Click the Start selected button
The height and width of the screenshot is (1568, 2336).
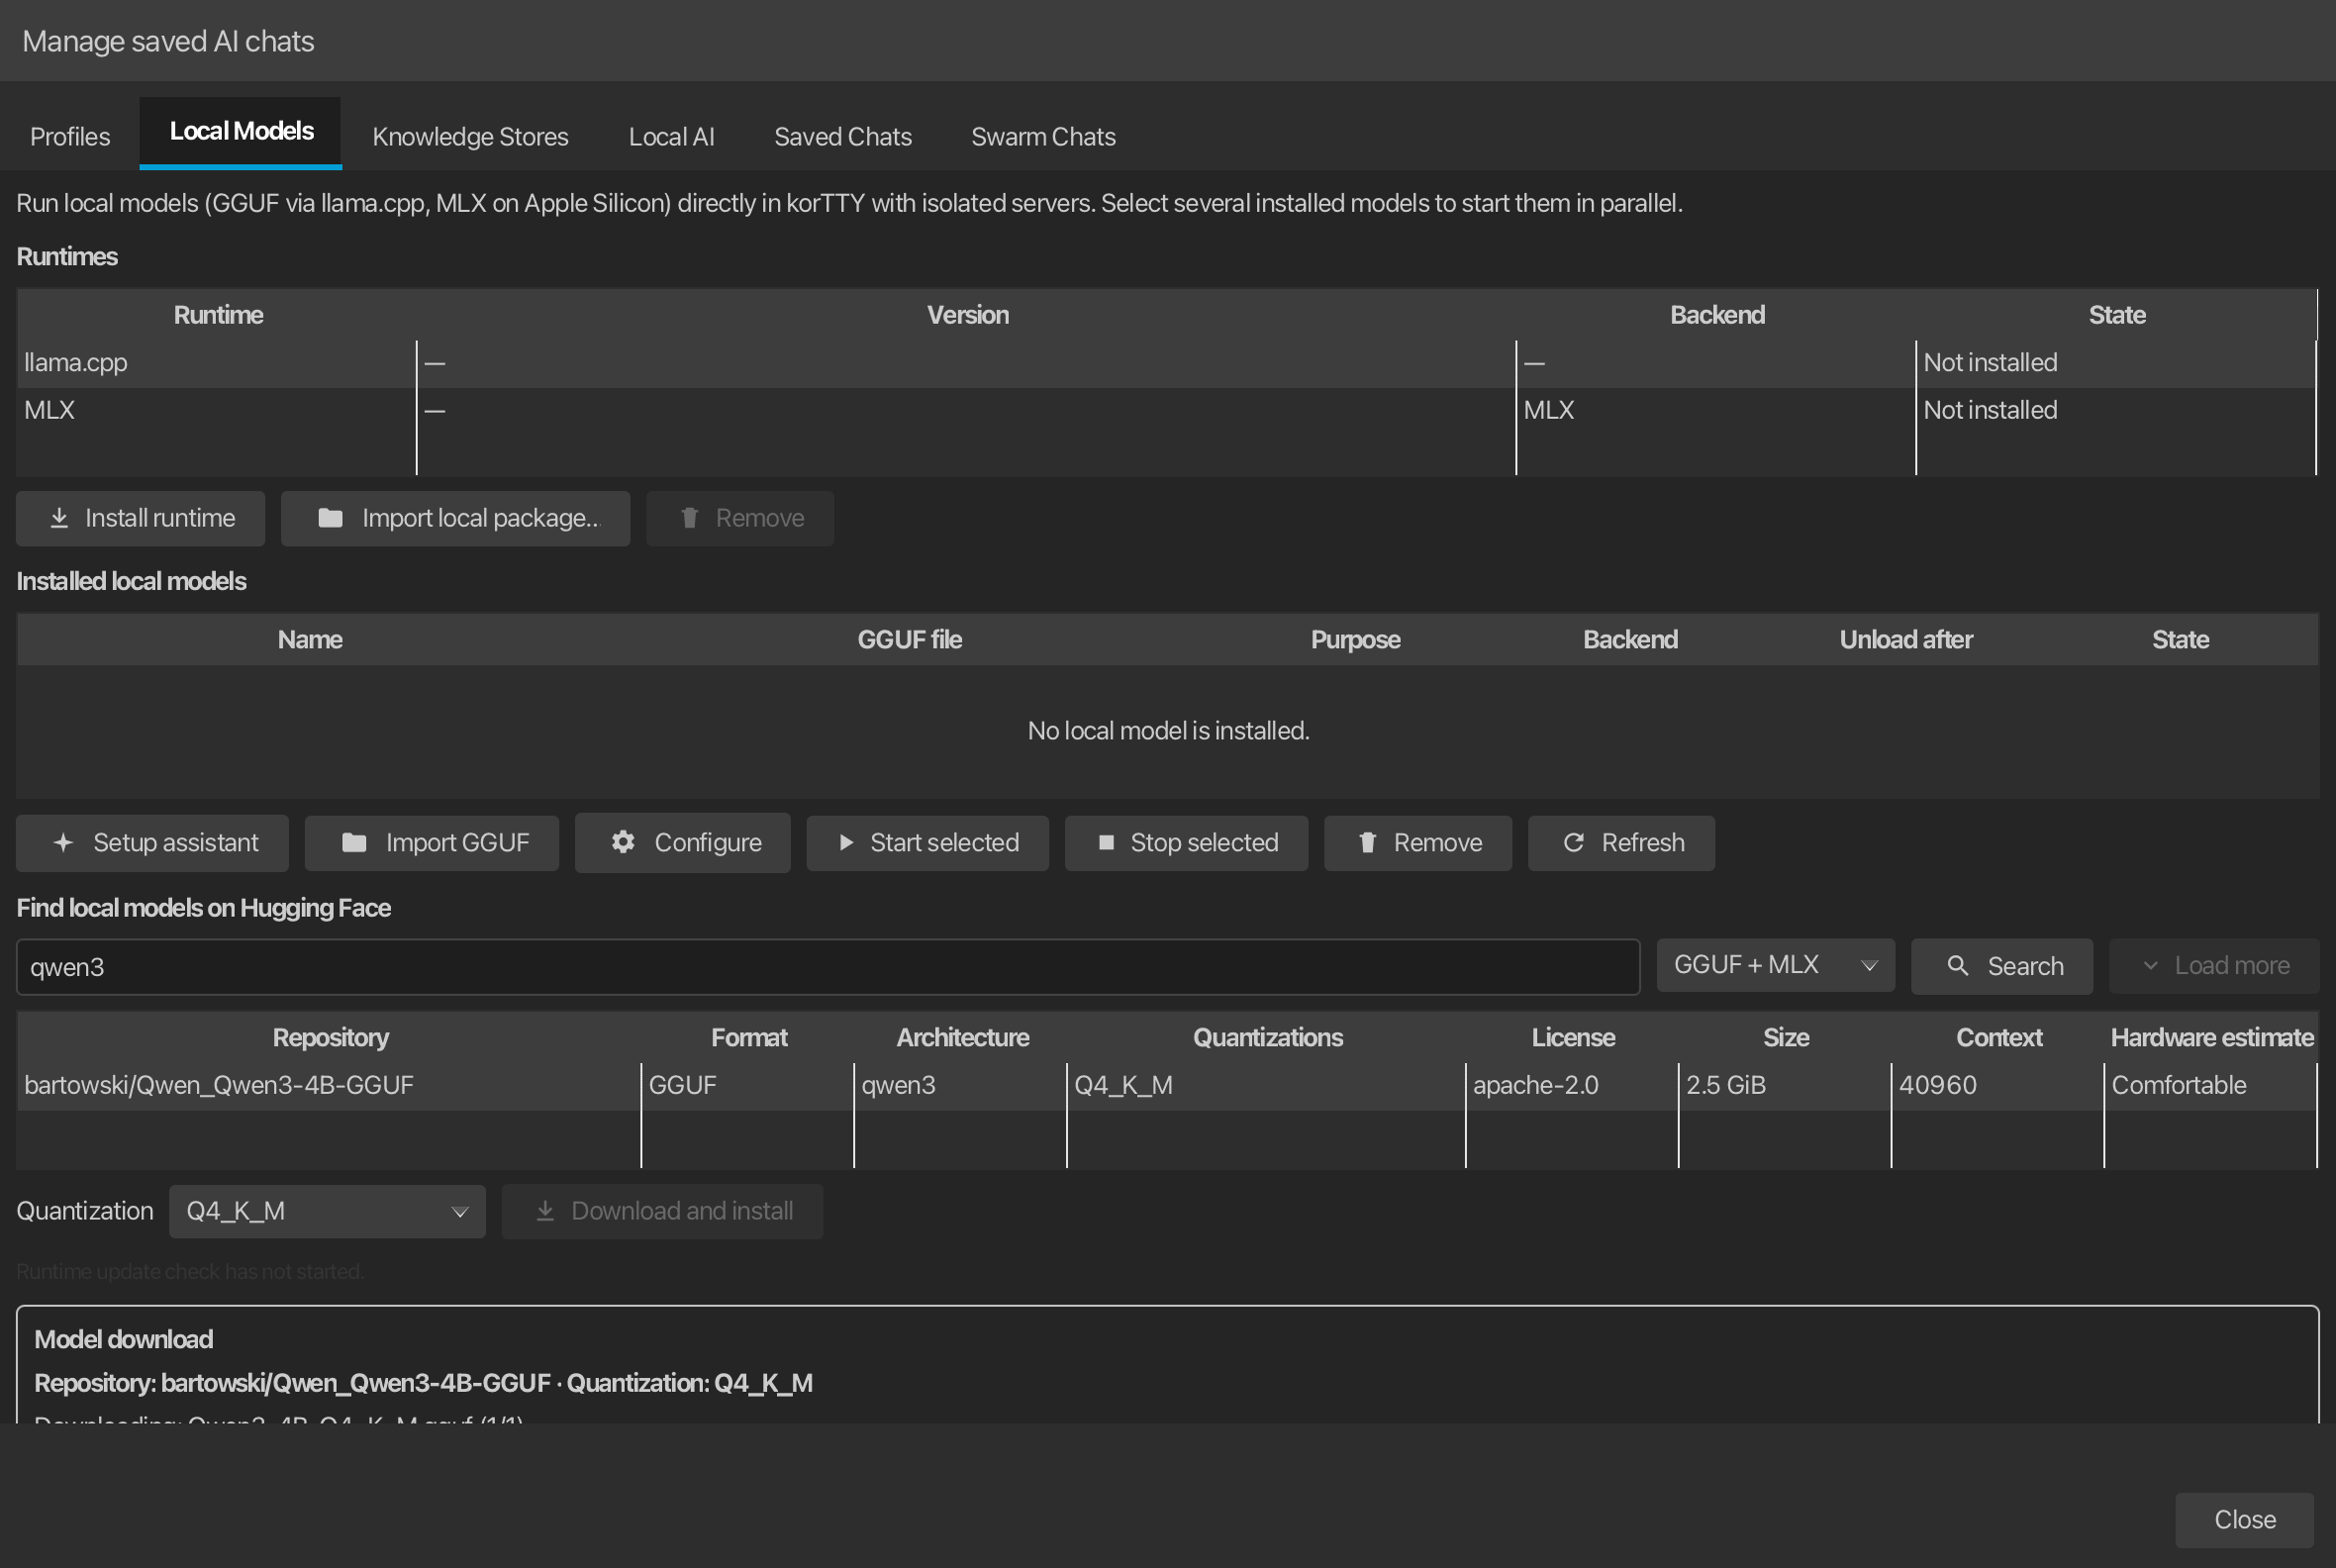click(x=928, y=843)
